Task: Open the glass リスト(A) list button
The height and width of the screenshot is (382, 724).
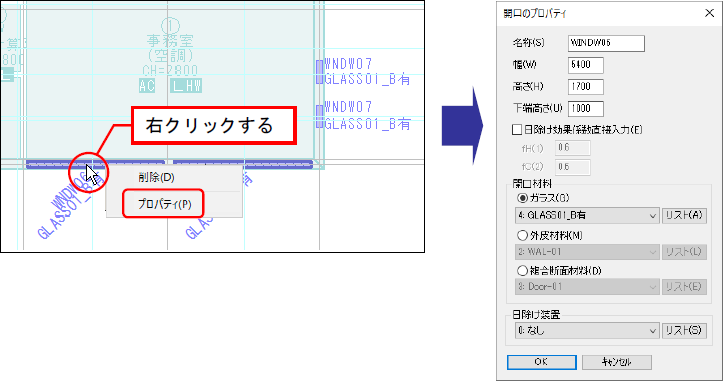Action: [684, 215]
